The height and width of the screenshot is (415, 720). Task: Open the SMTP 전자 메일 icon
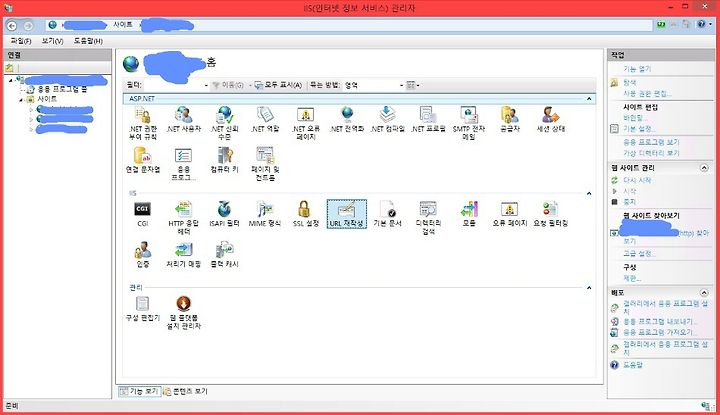pos(468,123)
